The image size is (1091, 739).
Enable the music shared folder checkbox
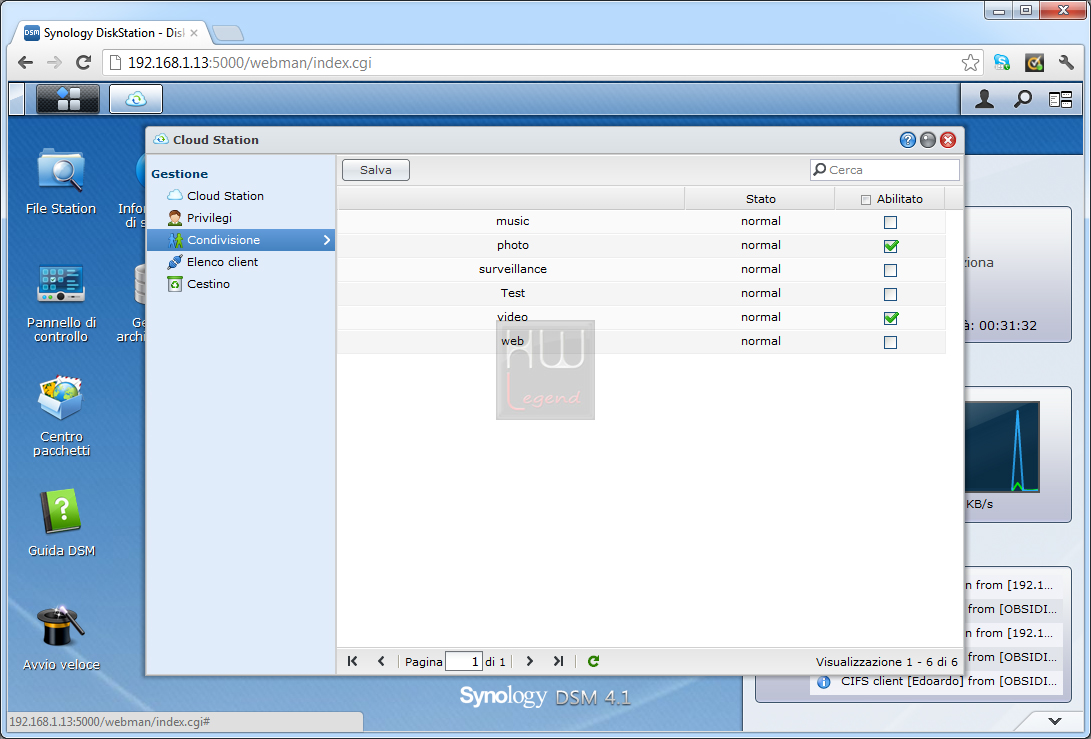click(x=890, y=223)
